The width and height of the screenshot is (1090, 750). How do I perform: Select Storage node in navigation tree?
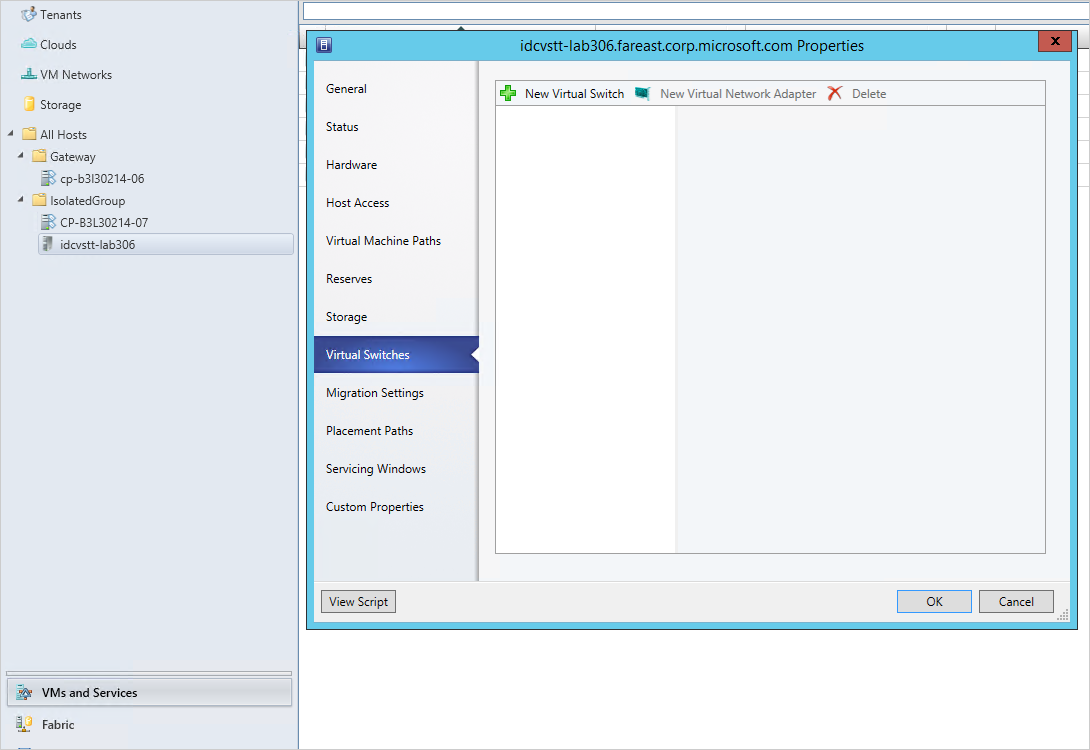coord(60,104)
